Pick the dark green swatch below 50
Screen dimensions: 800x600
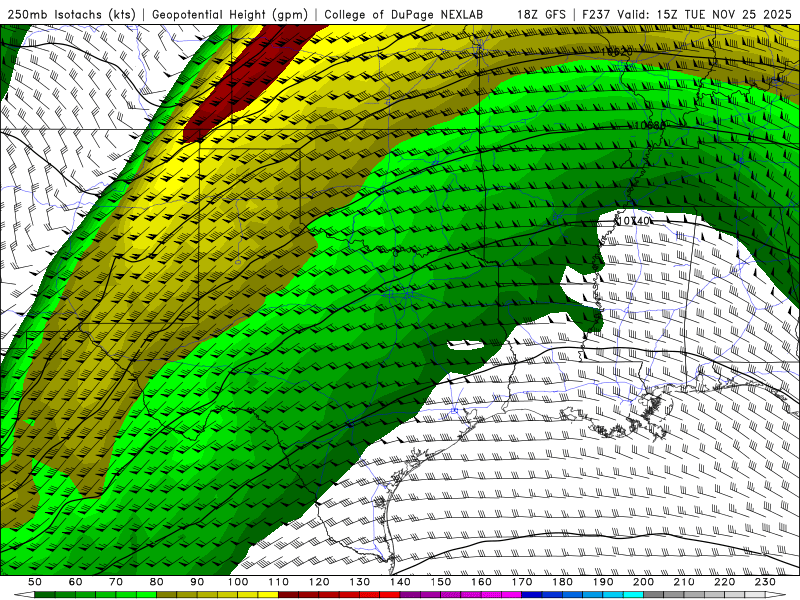[44, 595]
